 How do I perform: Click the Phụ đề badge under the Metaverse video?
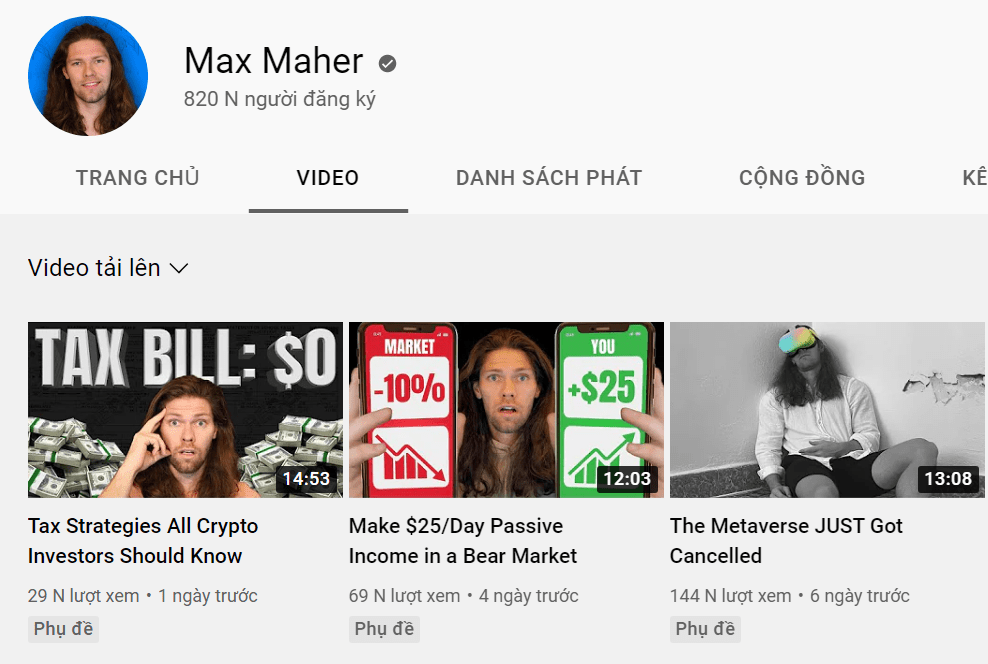(705, 629)
